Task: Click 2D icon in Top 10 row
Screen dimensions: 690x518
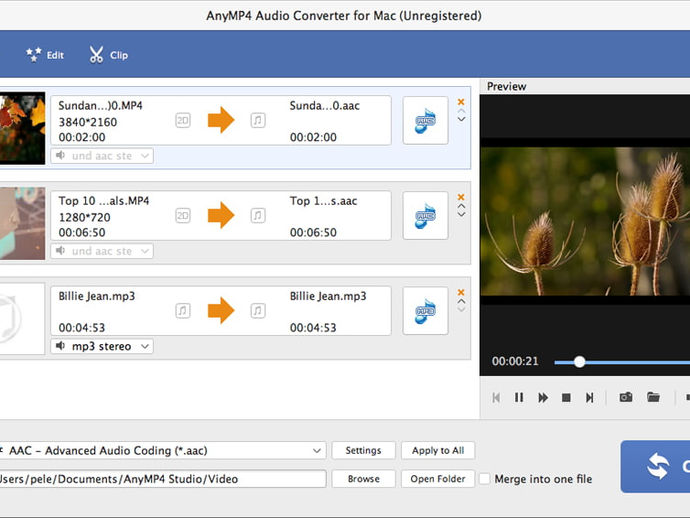Action: (183, 215)
